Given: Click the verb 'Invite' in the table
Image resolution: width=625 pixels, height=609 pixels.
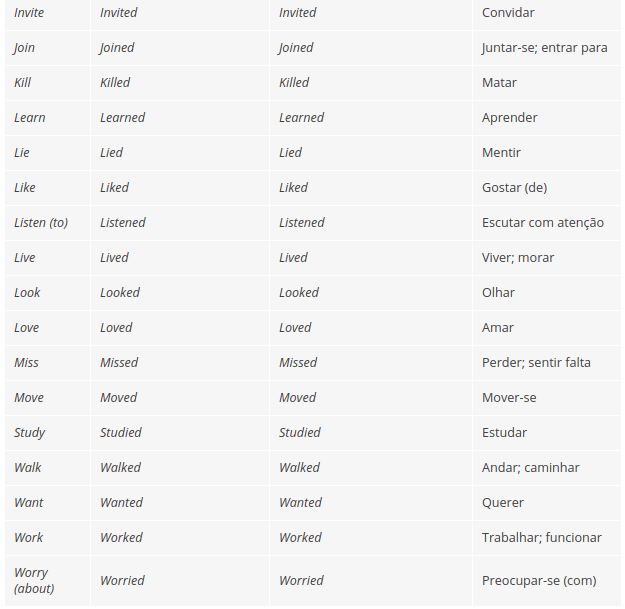Looking at the screenshot, I should pyautogui.click(x=29, y=13).
